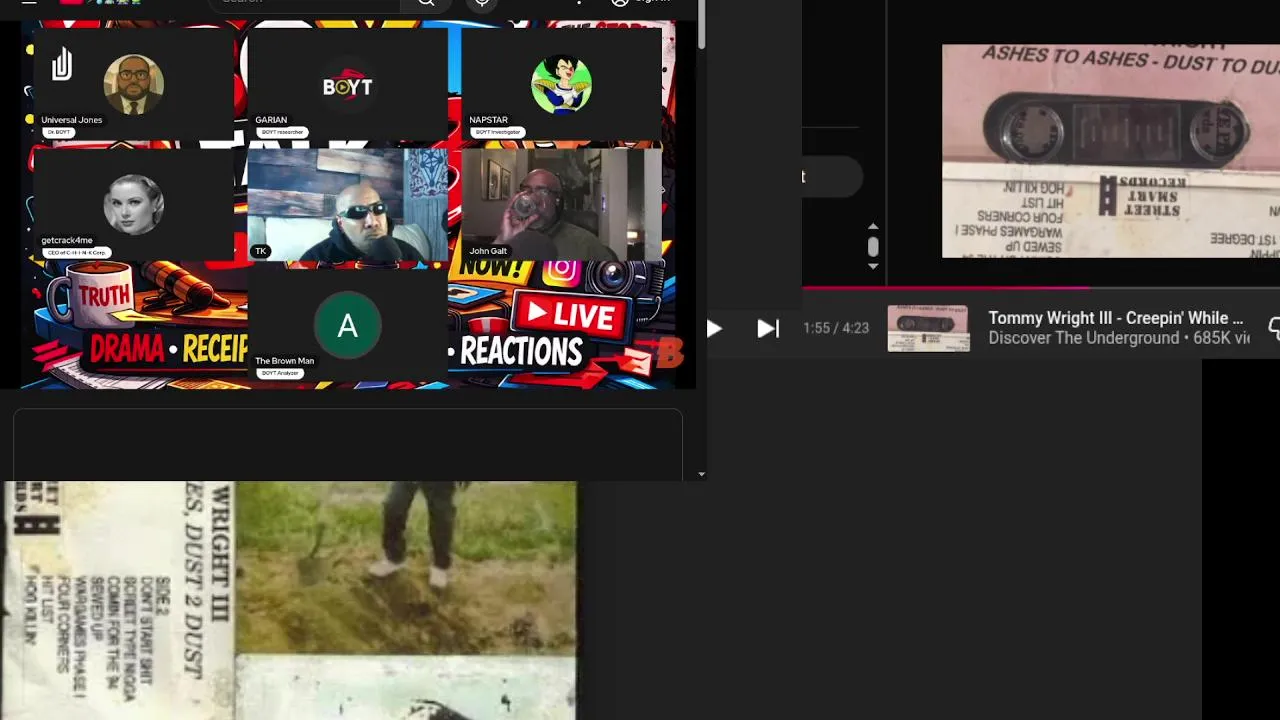This screenshot has width=1280, height=720.
Task: Click the empty text box below the stream
Action: (348, 445)
